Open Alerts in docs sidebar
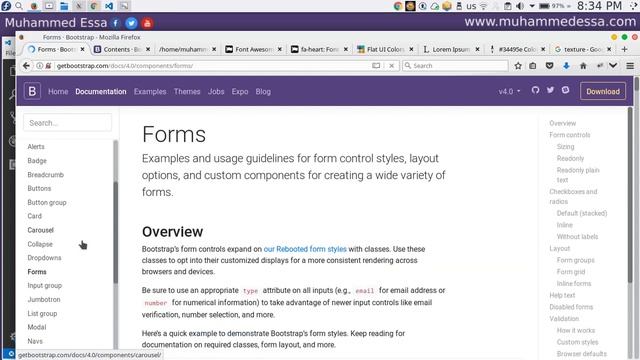The height and width of the screenshot is (360, 640). click(x=36, y=147)
